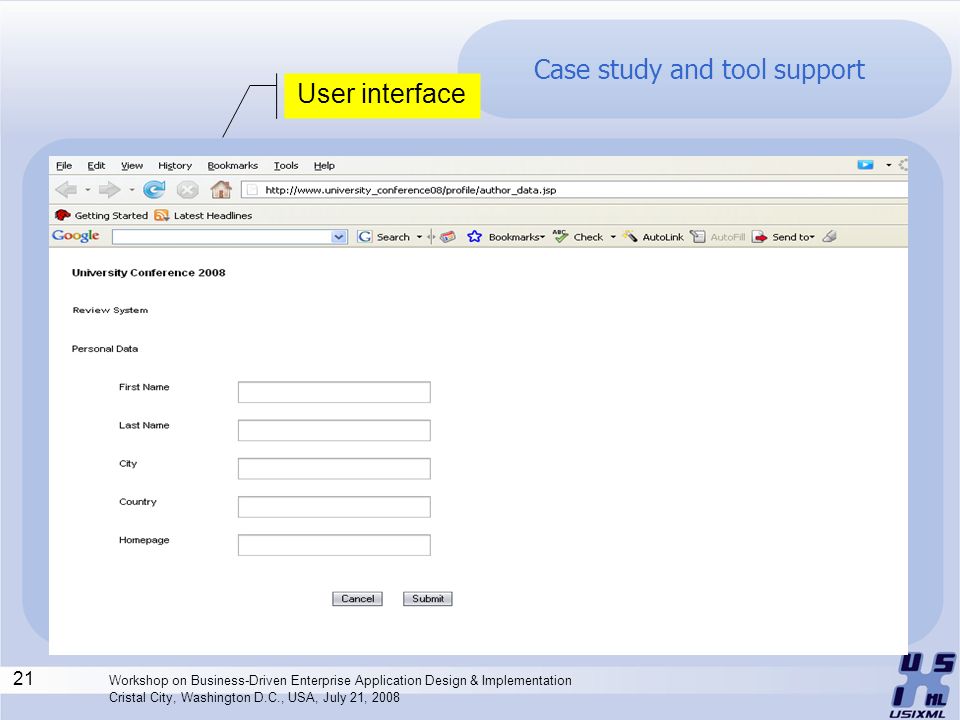Screen dimensions: 960x720
Task: Click the browser Back arrow
Action: coord(66,190)
